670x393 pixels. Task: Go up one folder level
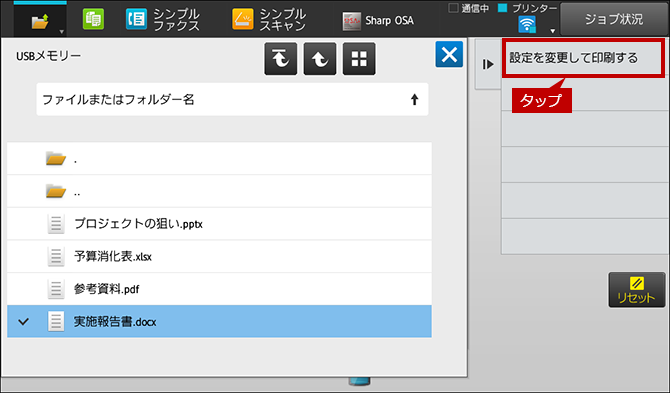[320, 59]
